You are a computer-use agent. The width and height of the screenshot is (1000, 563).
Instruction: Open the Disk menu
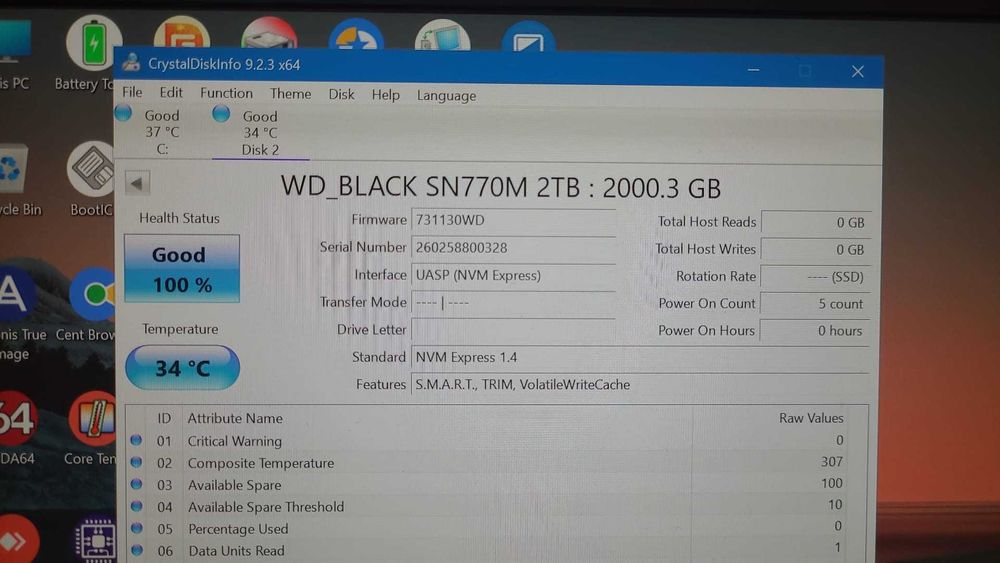(341, 94)
